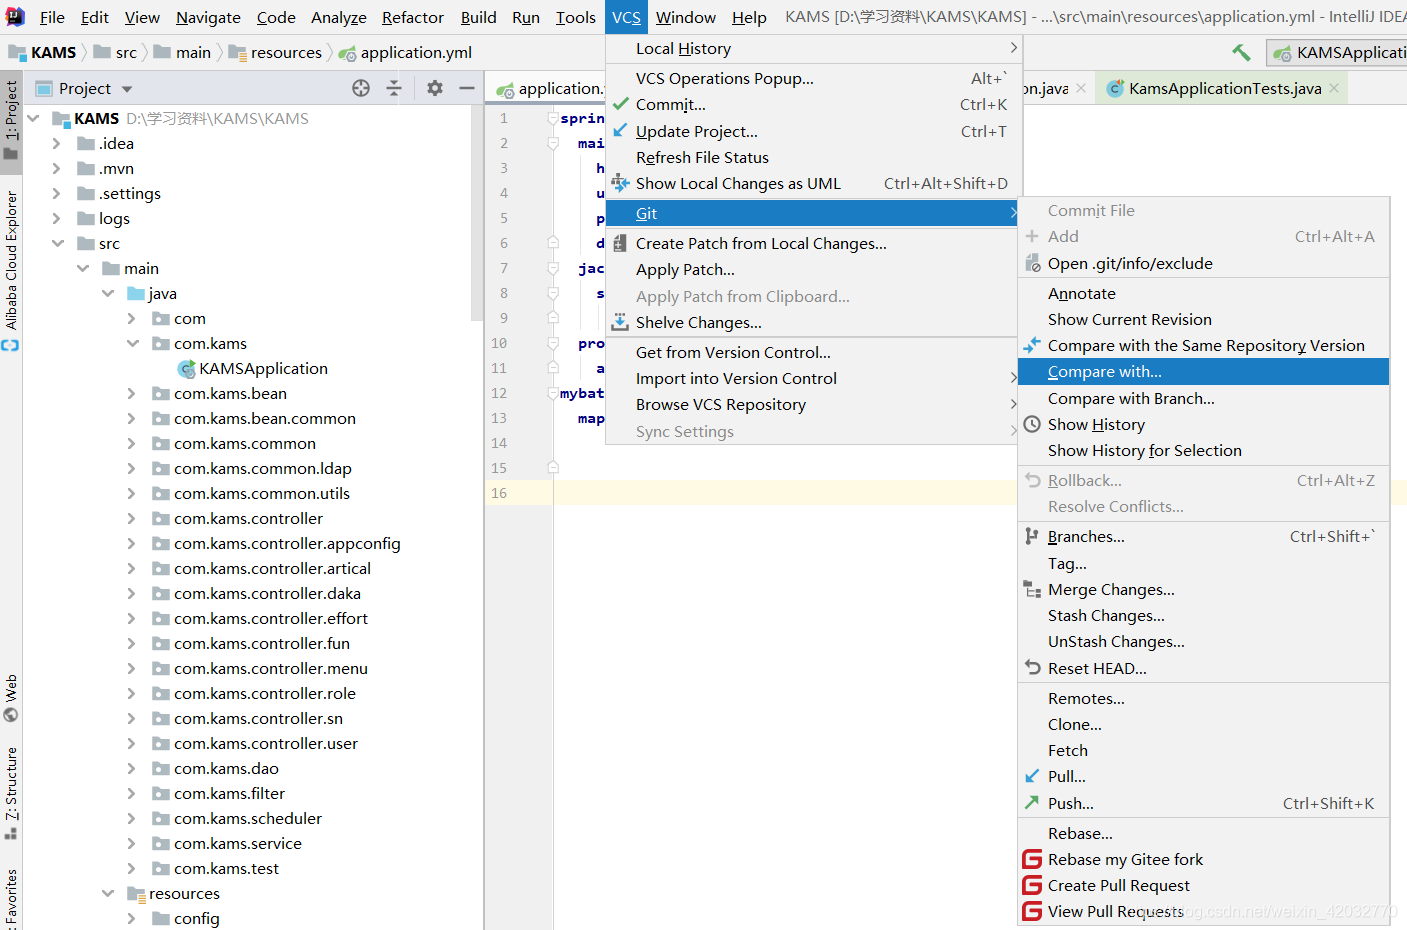
Task: Click the Shelve Changes icon entry
Action: tap(620, 322)
